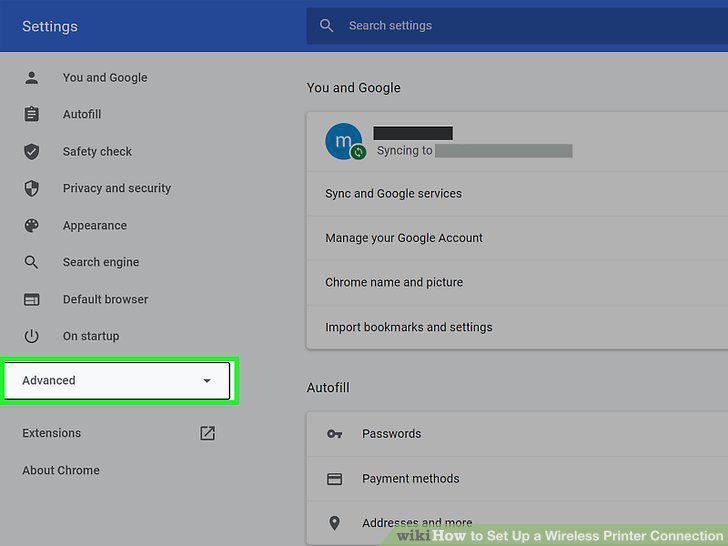
Task: Select Search engine in the sidebar
Action: click(x=101, y=262)
